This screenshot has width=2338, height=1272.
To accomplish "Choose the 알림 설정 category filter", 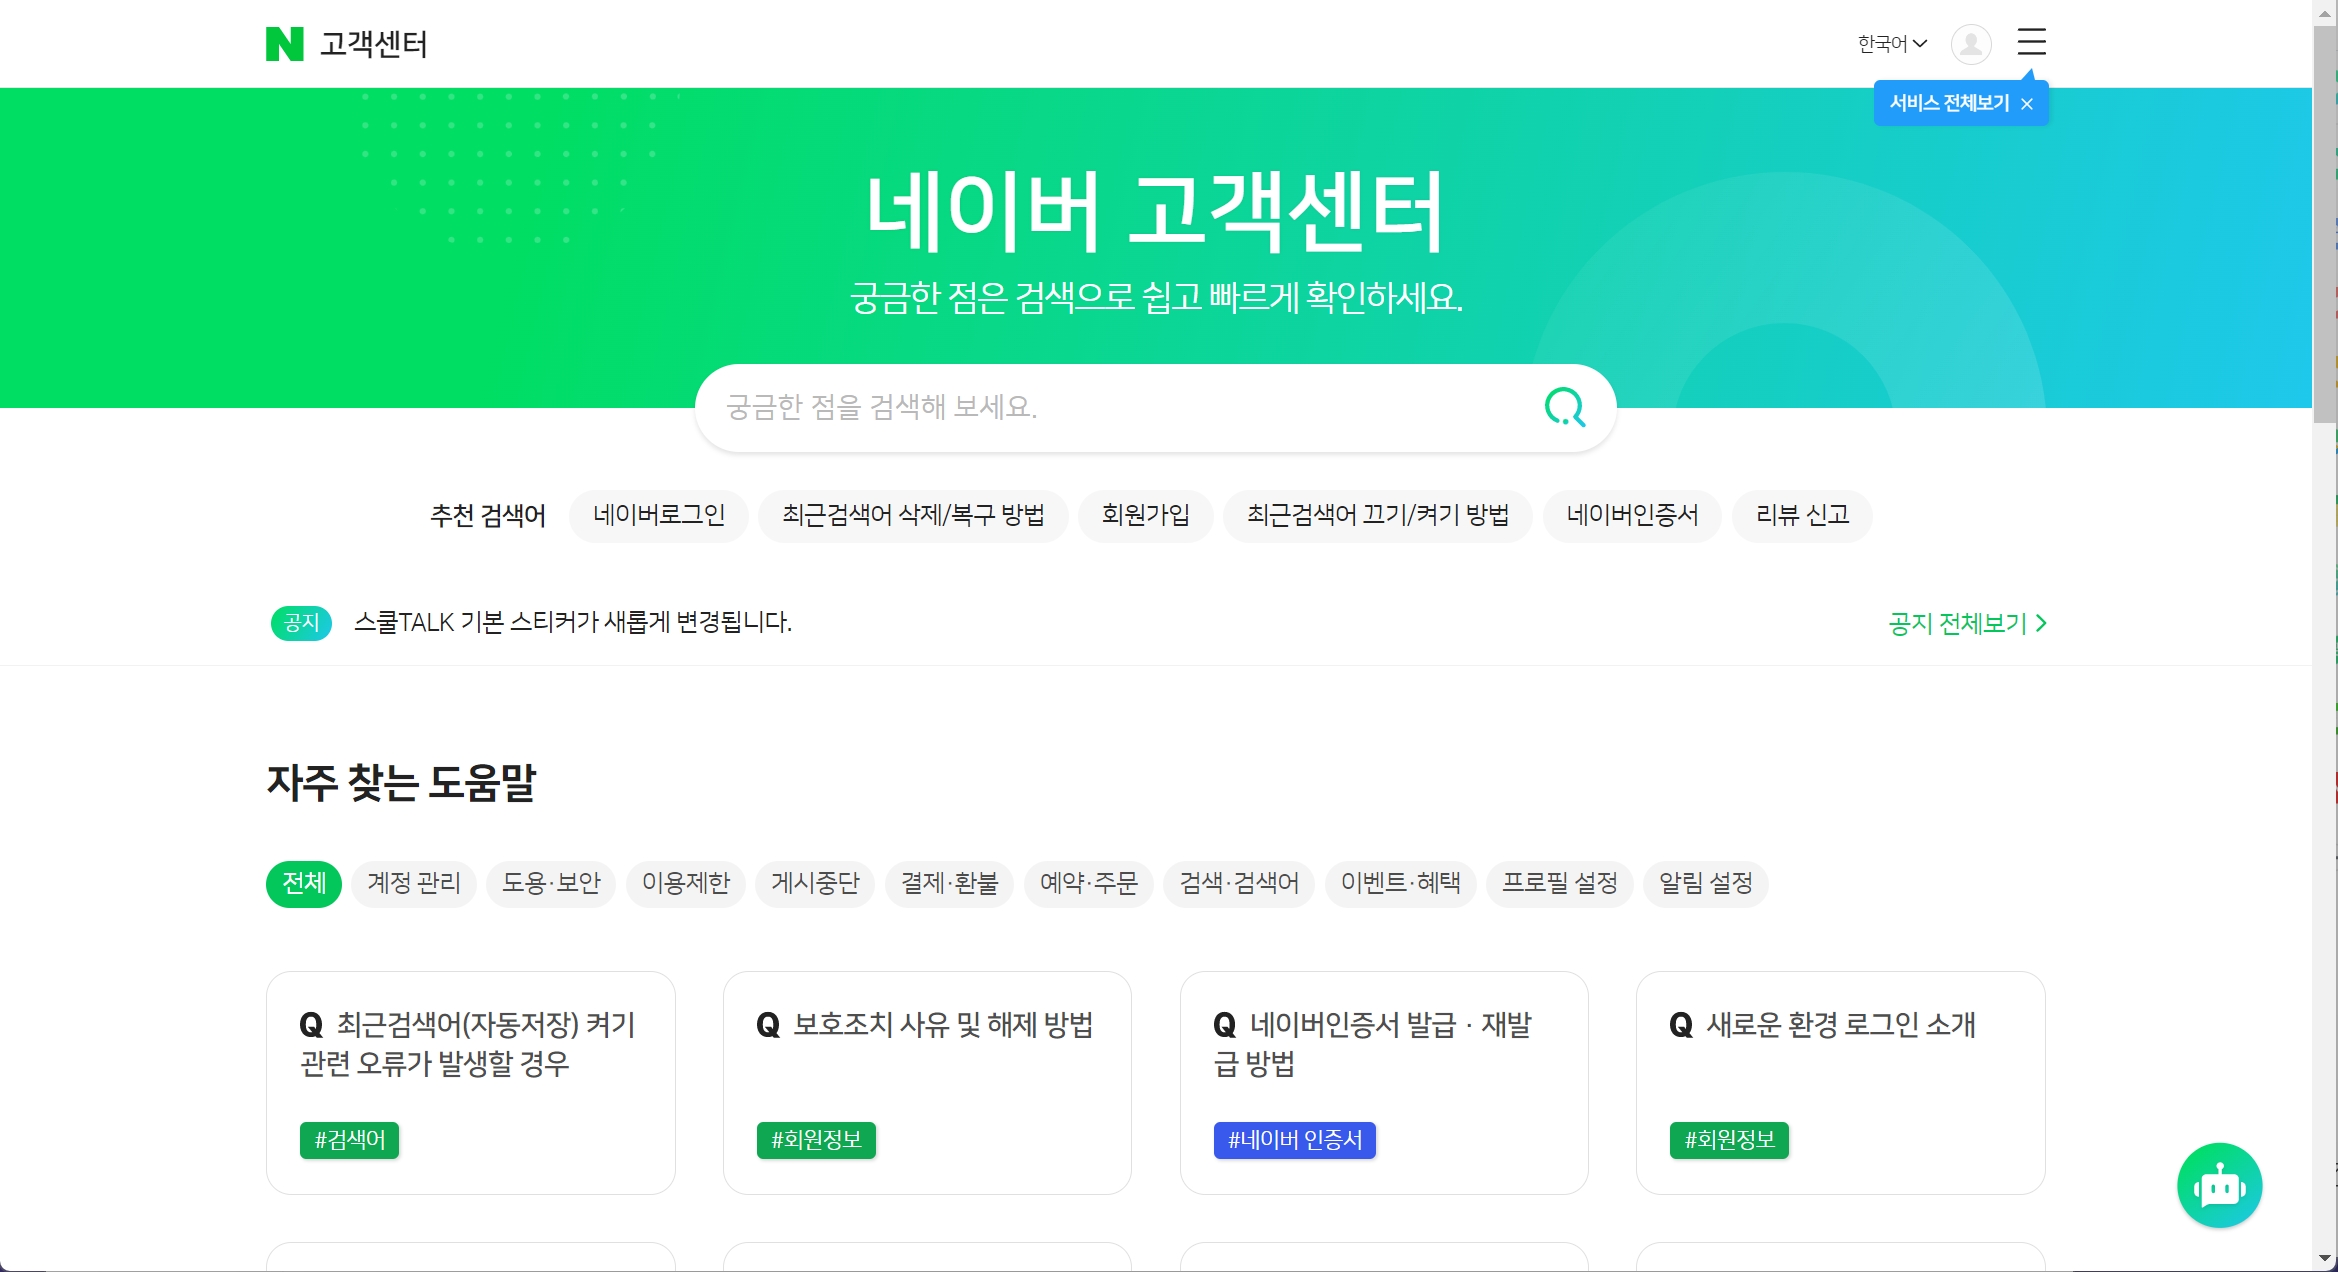I will tap(1705, 883).
